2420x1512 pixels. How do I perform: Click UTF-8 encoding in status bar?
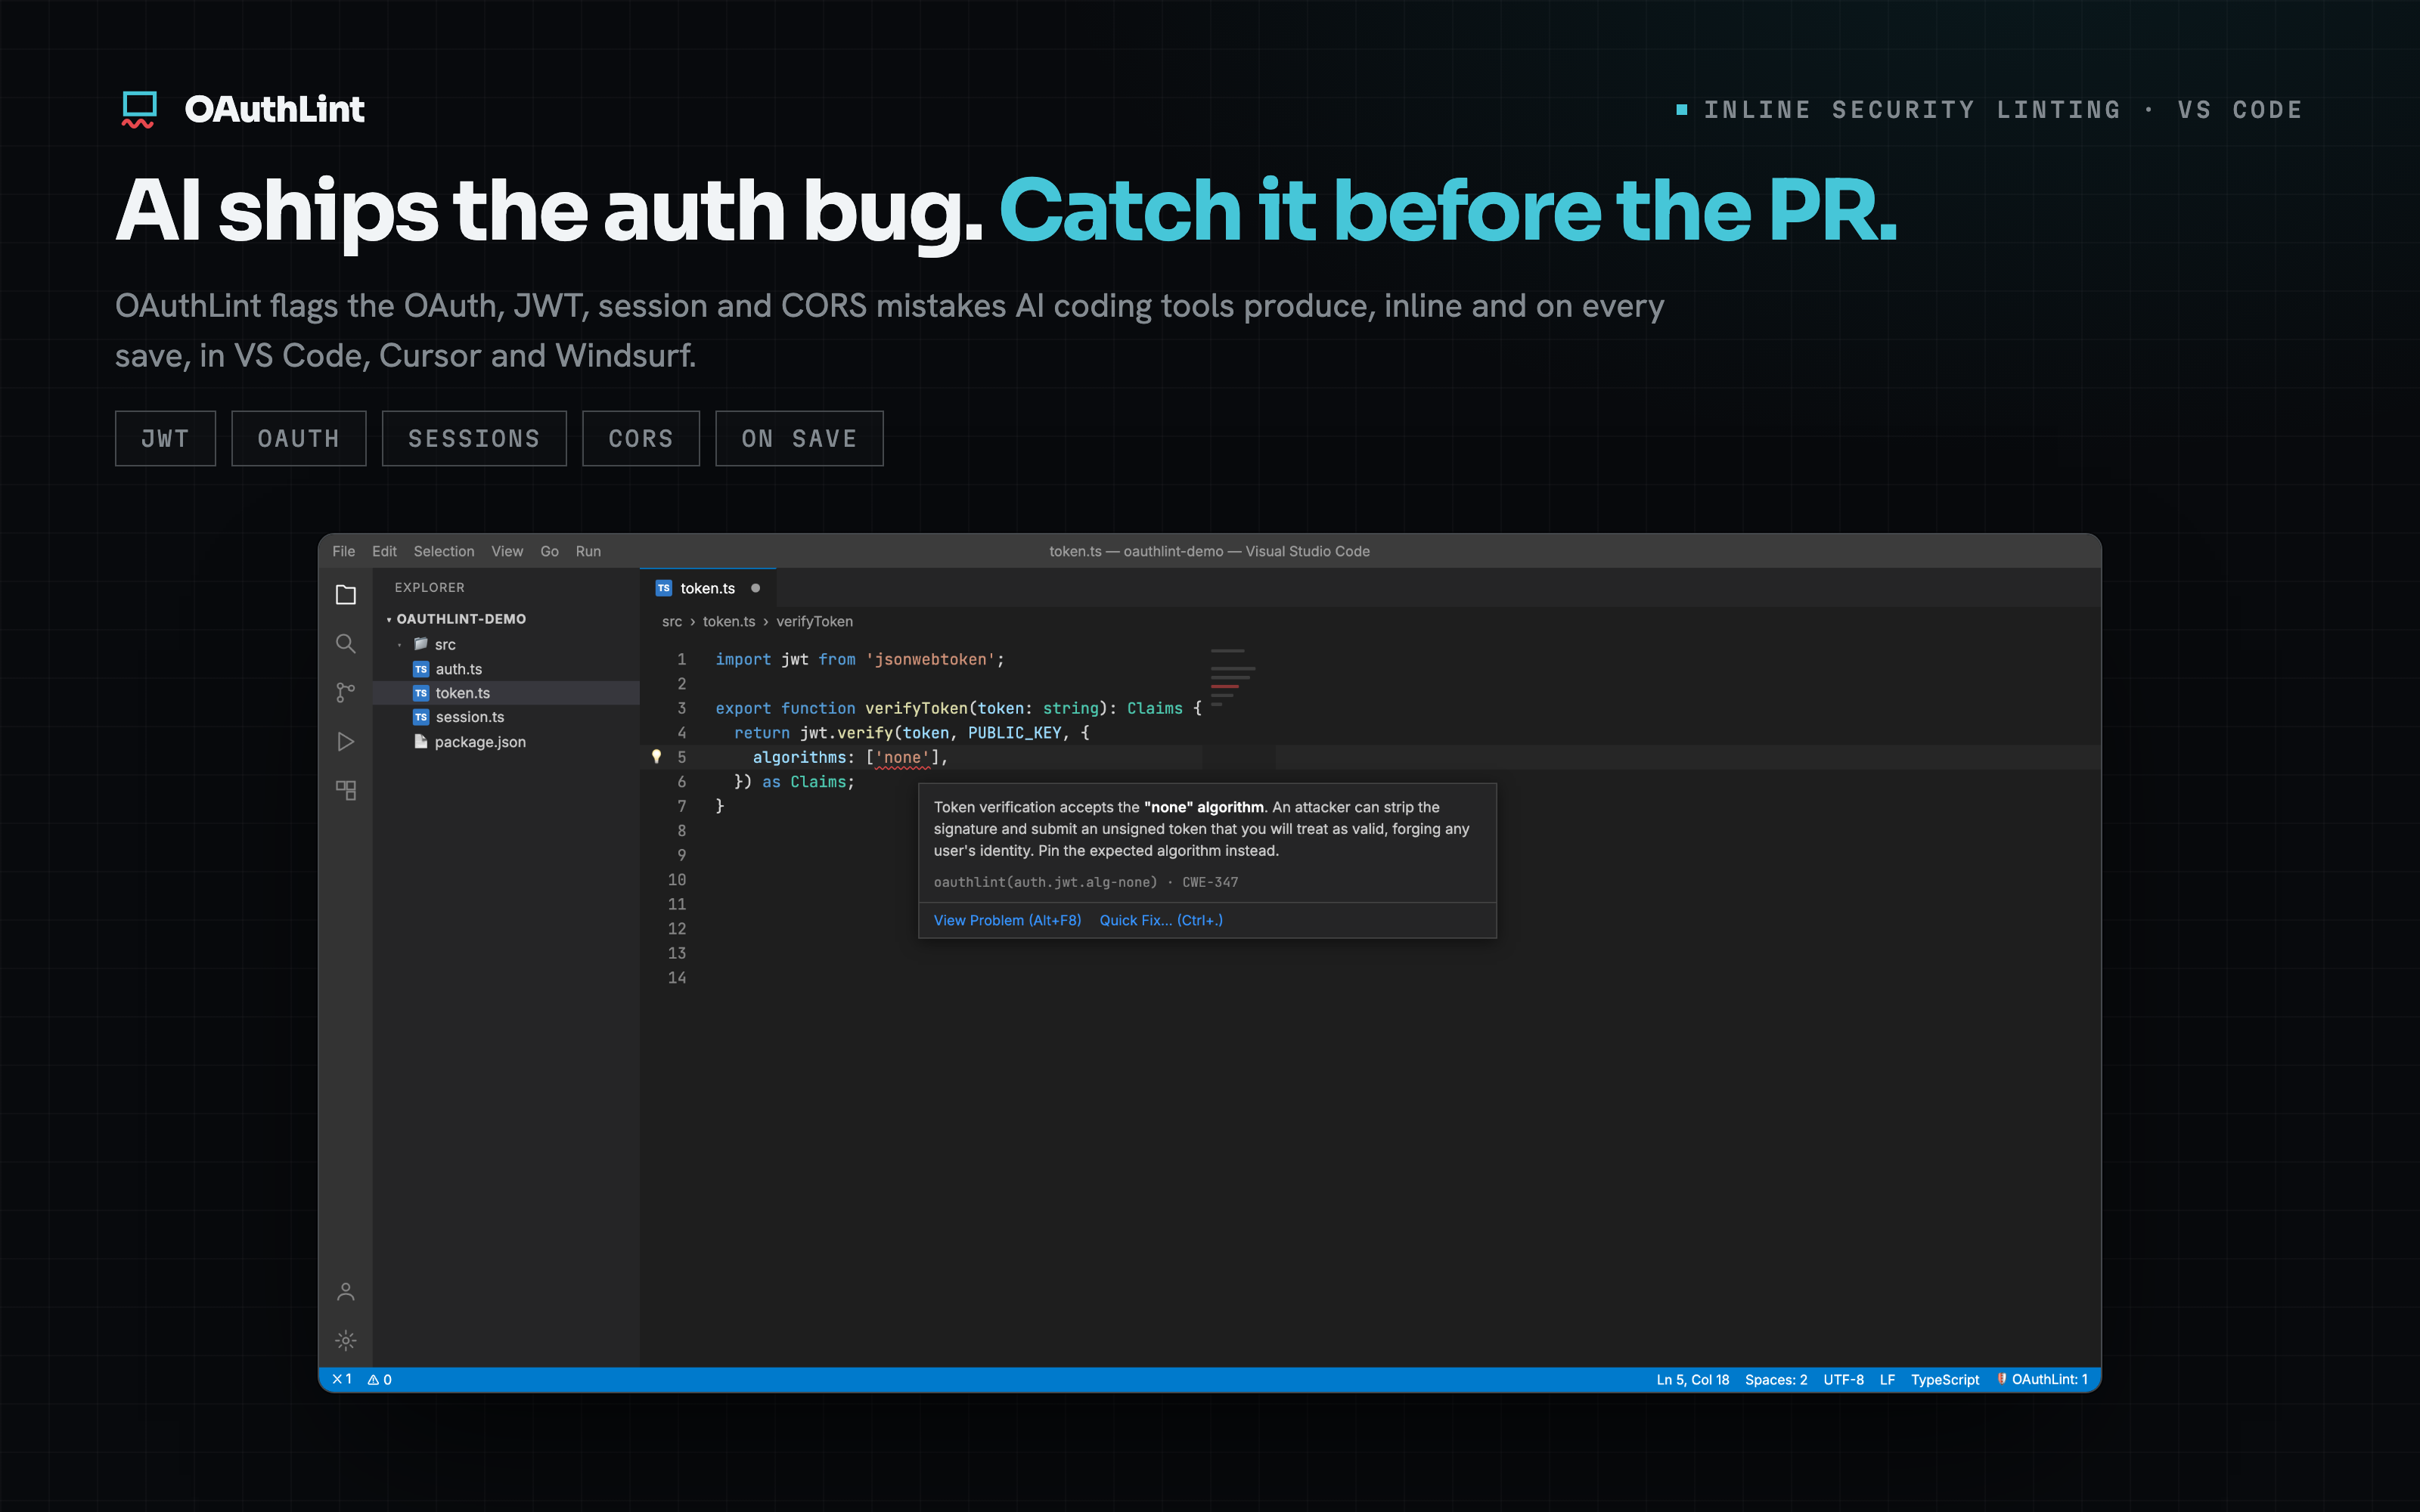coord(1843,1379)
